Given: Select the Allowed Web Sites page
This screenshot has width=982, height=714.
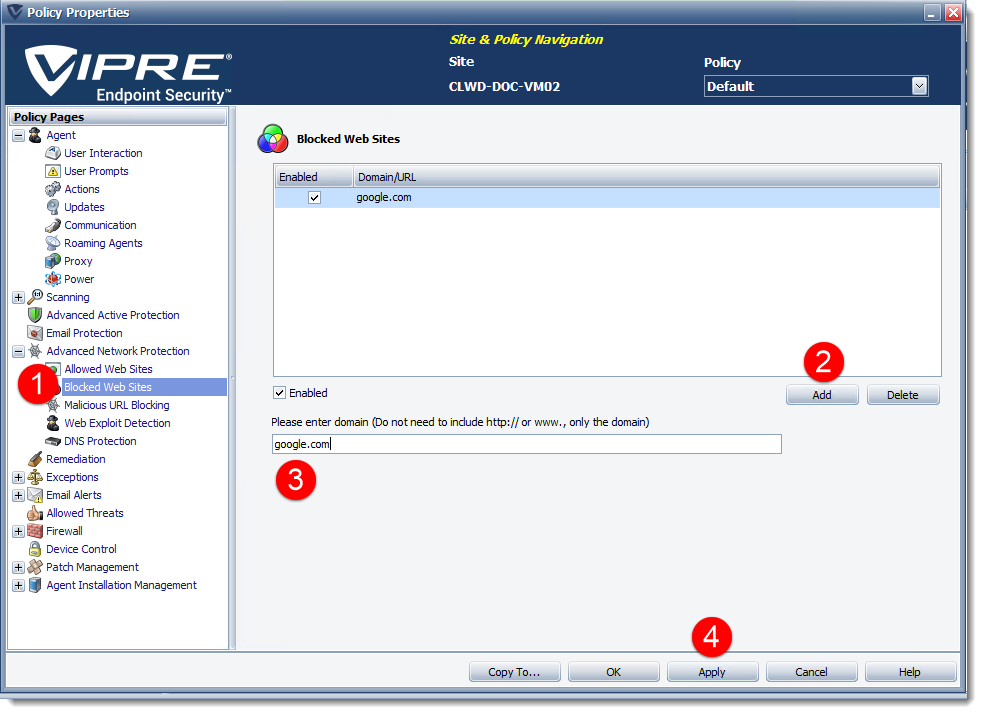Looking at the screenshot, I should pos(108,370).
